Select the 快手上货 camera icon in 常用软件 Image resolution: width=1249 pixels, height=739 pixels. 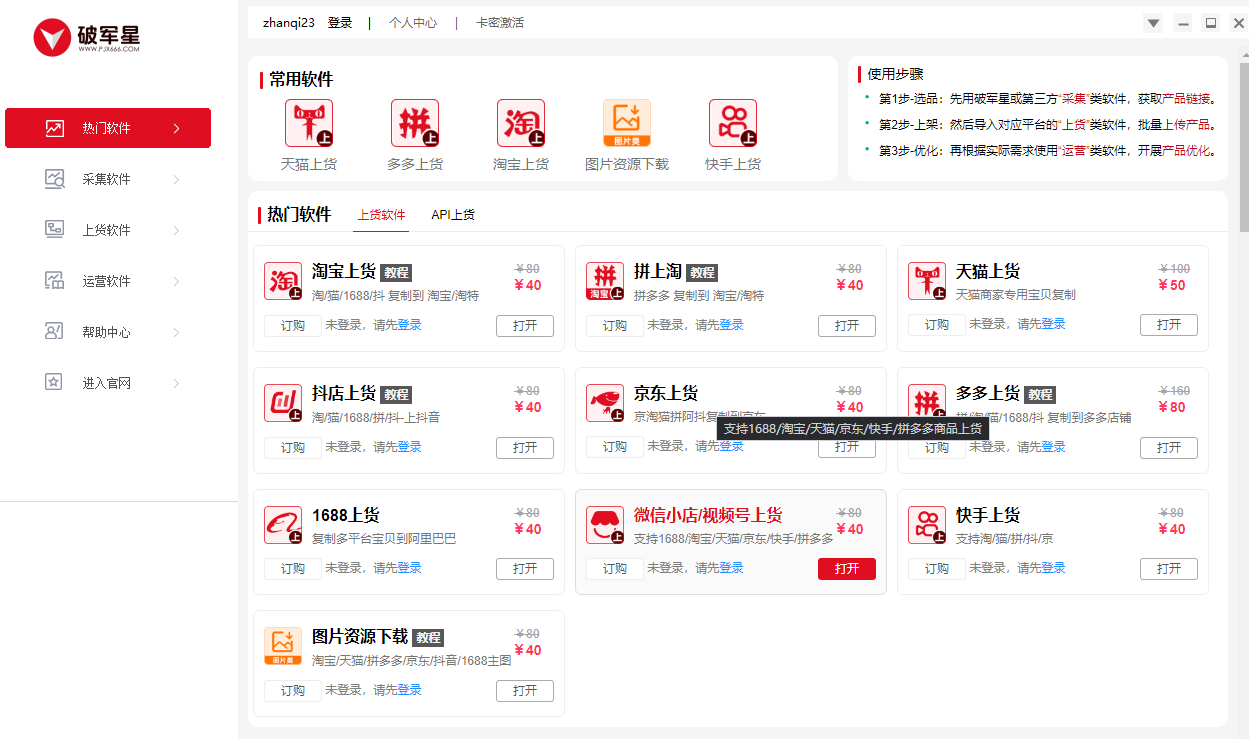tap(732, 124)
